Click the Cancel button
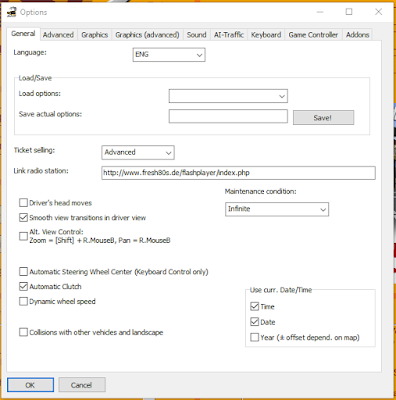 coord(82,385)
